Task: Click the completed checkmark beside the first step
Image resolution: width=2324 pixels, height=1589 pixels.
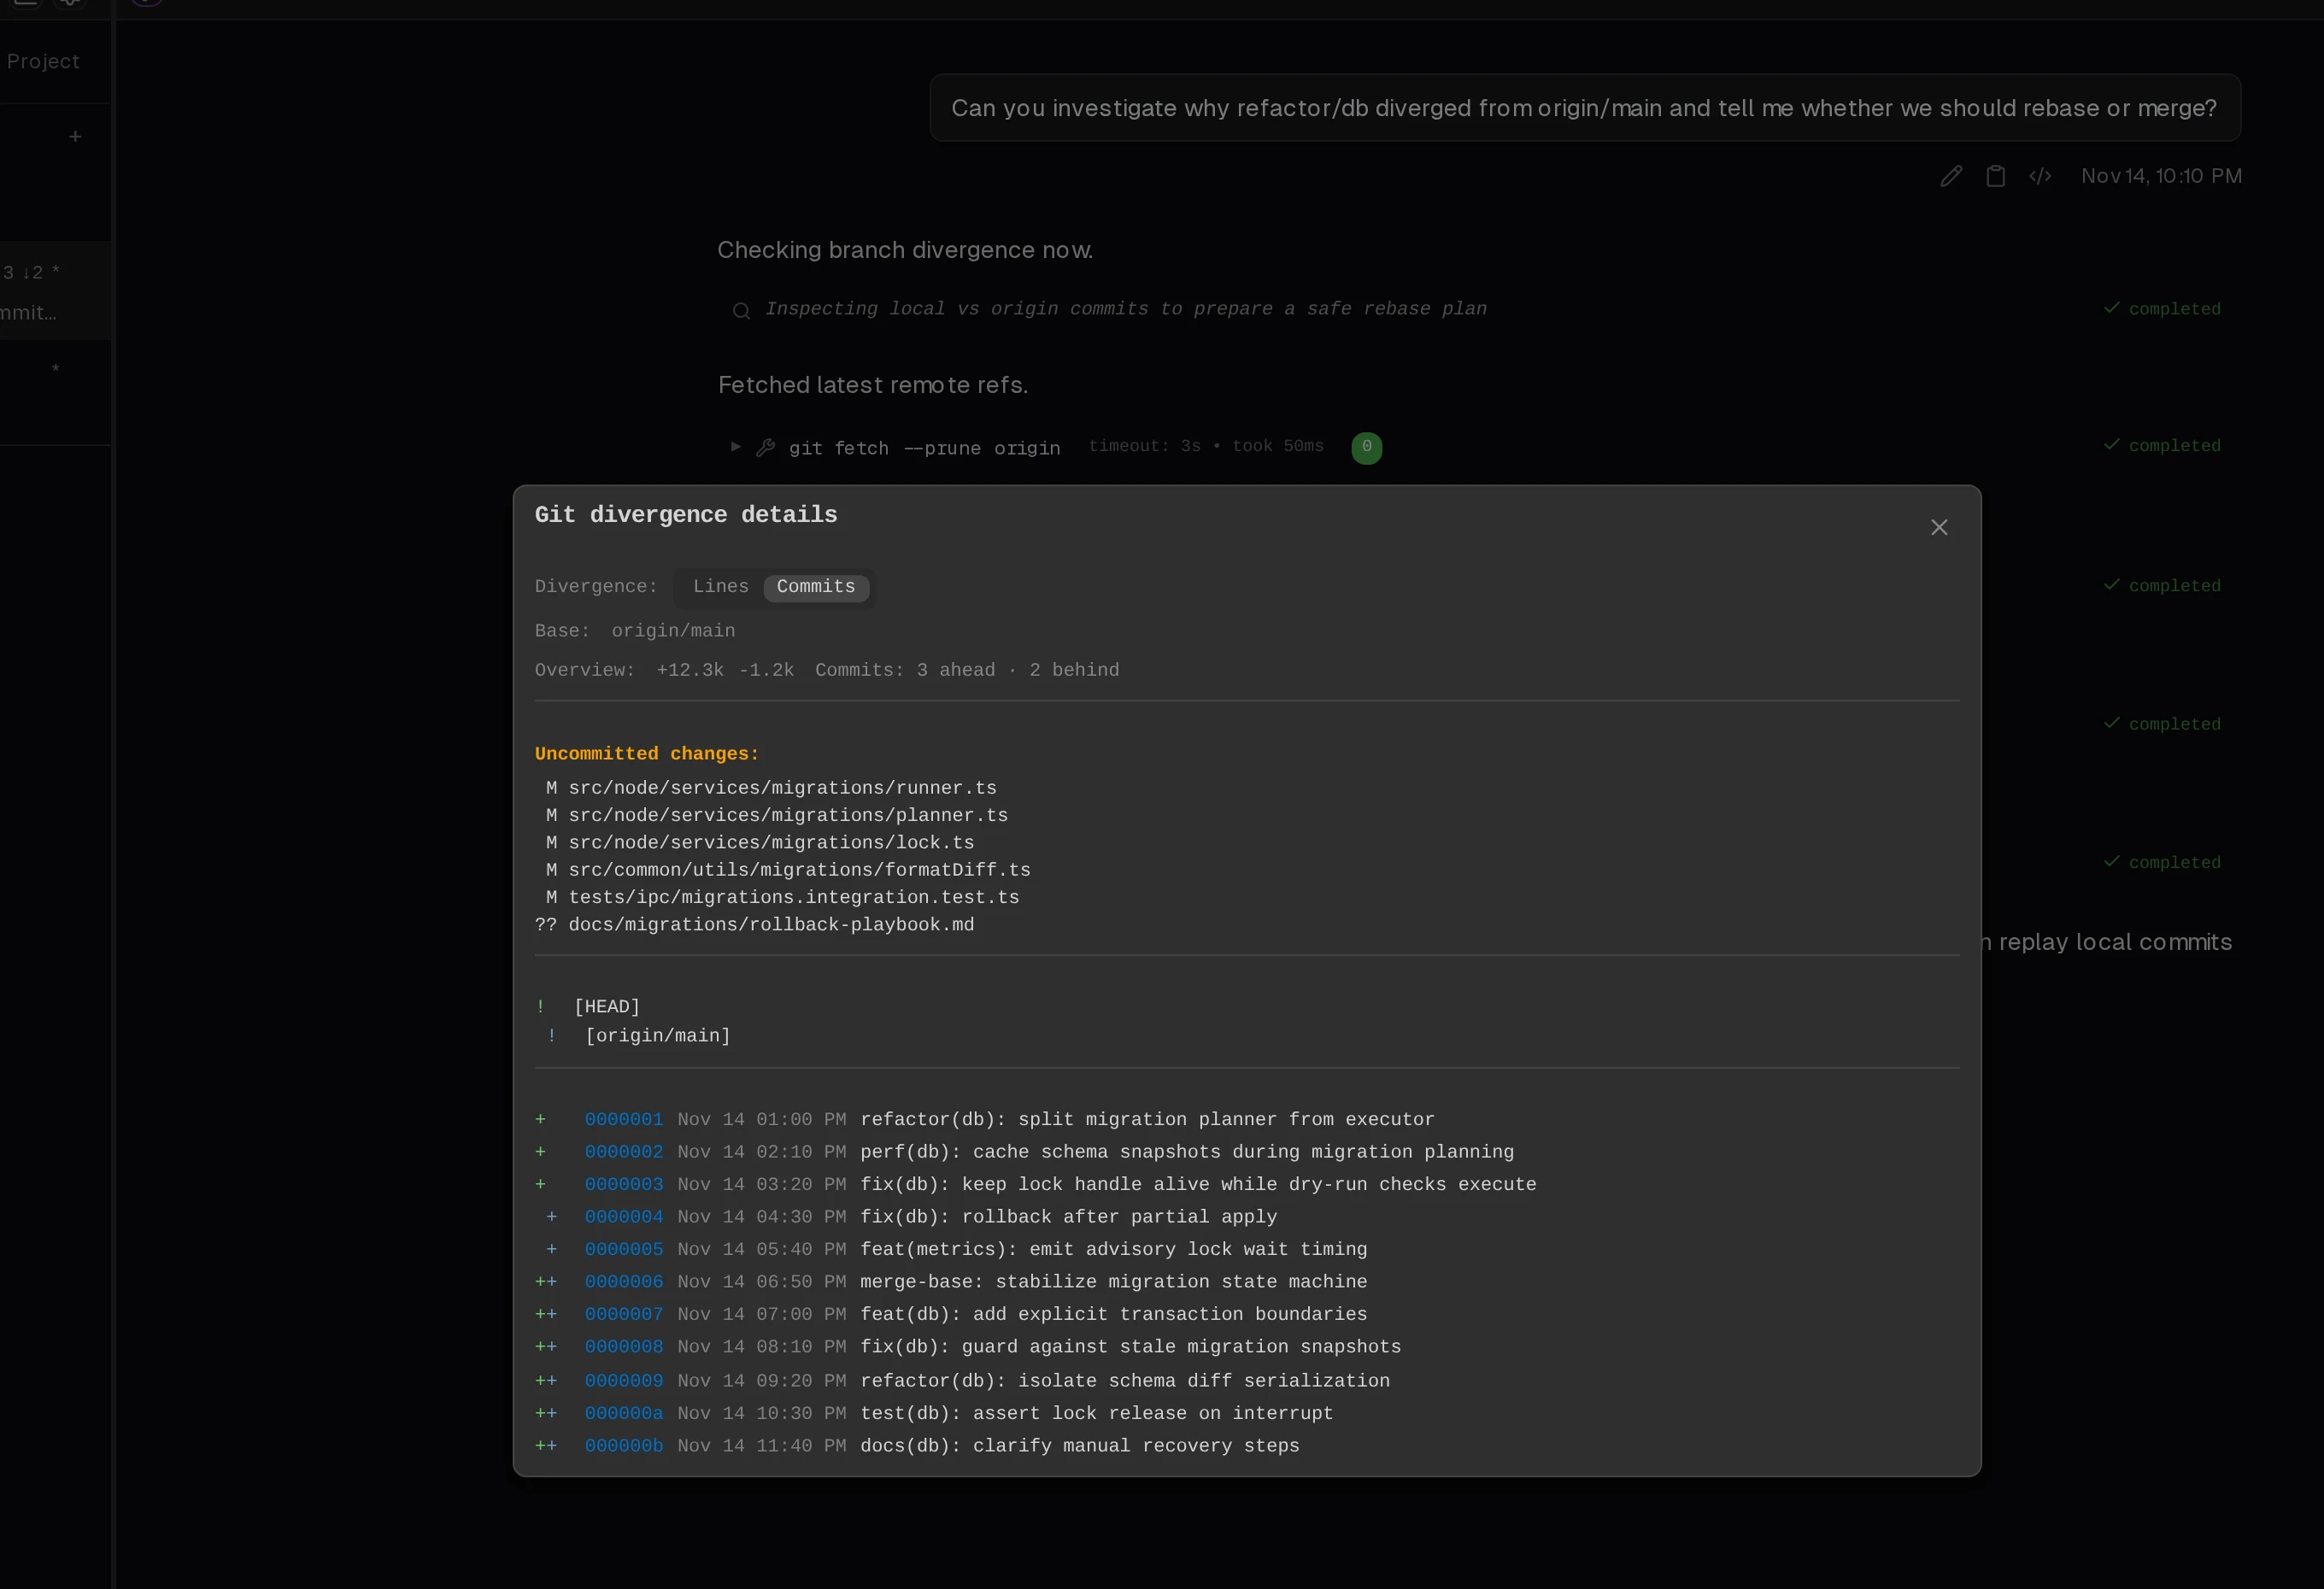Action: pos(2112,308)
